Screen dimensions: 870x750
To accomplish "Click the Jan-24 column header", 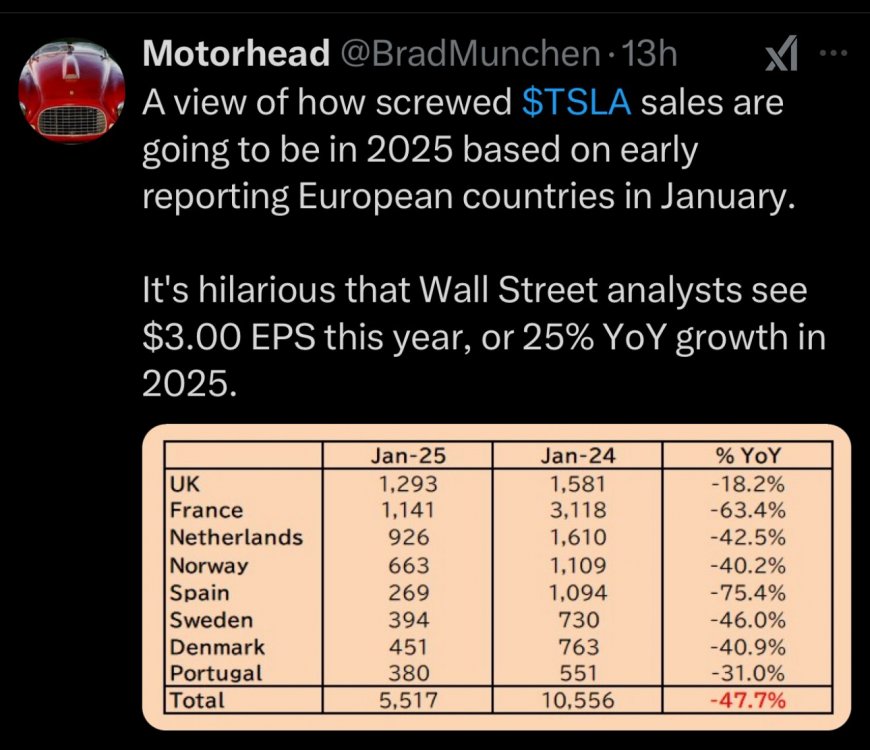I will click(577, 456).
